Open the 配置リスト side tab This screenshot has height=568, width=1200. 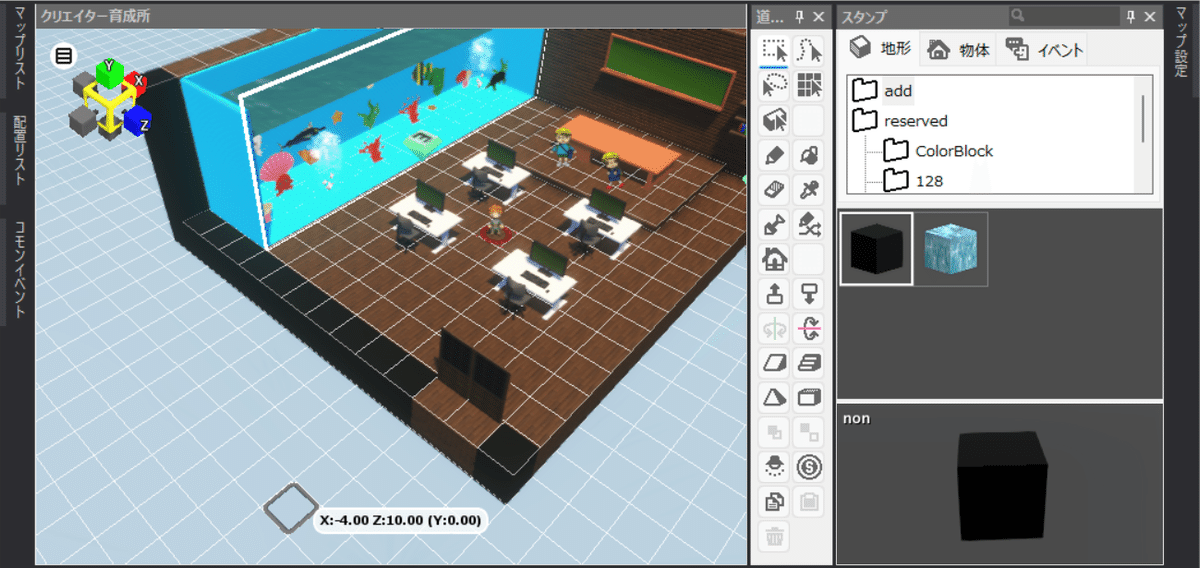(20, 150)
